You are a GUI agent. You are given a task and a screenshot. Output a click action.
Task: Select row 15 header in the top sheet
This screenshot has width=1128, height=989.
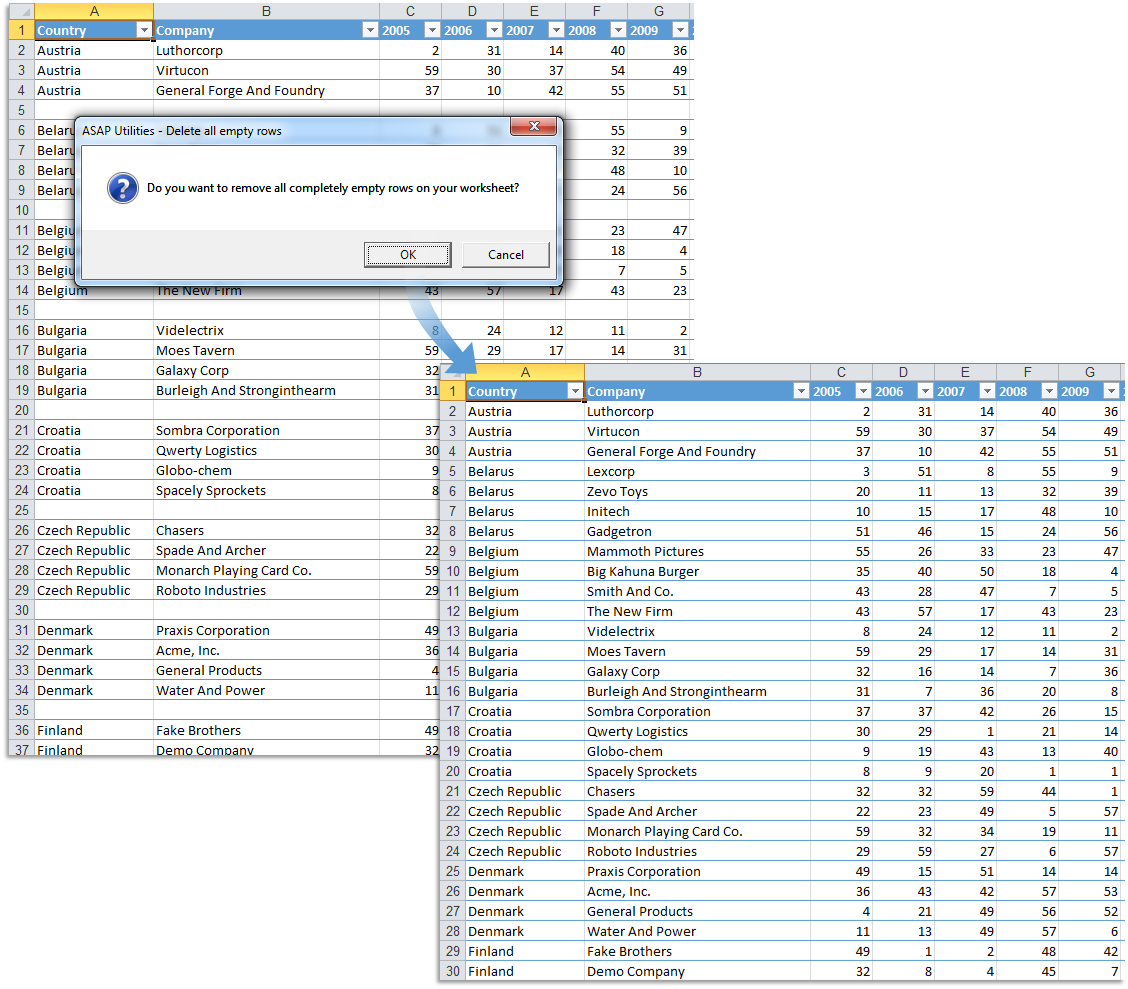pos(22,310)
